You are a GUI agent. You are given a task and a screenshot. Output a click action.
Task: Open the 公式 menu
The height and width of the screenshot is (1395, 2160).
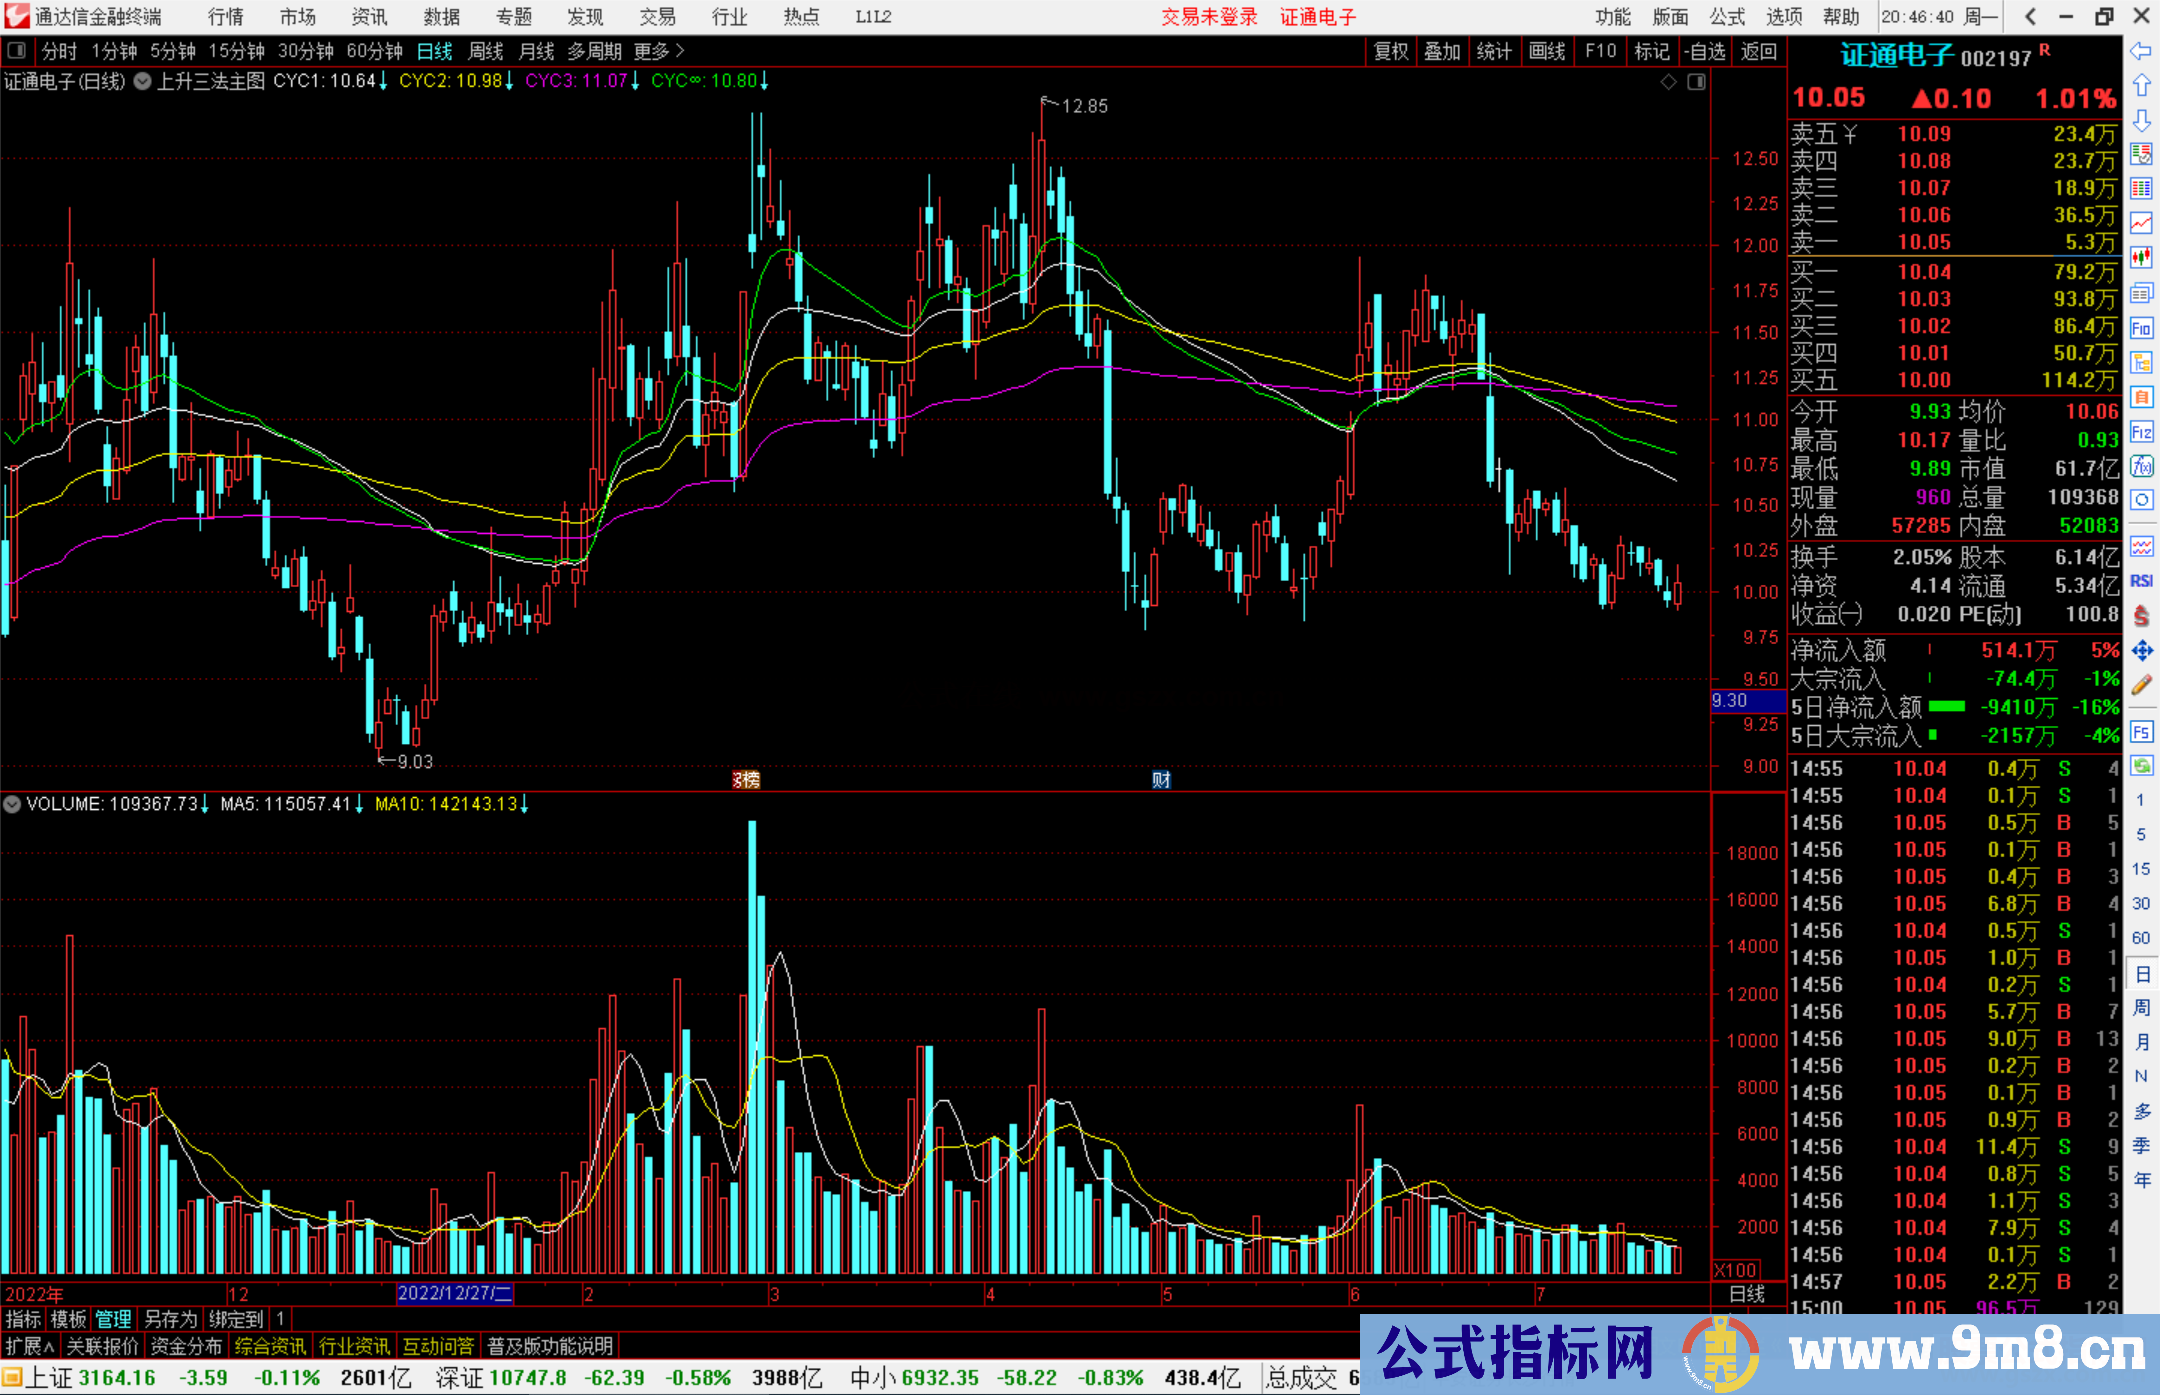(1727, 17)
